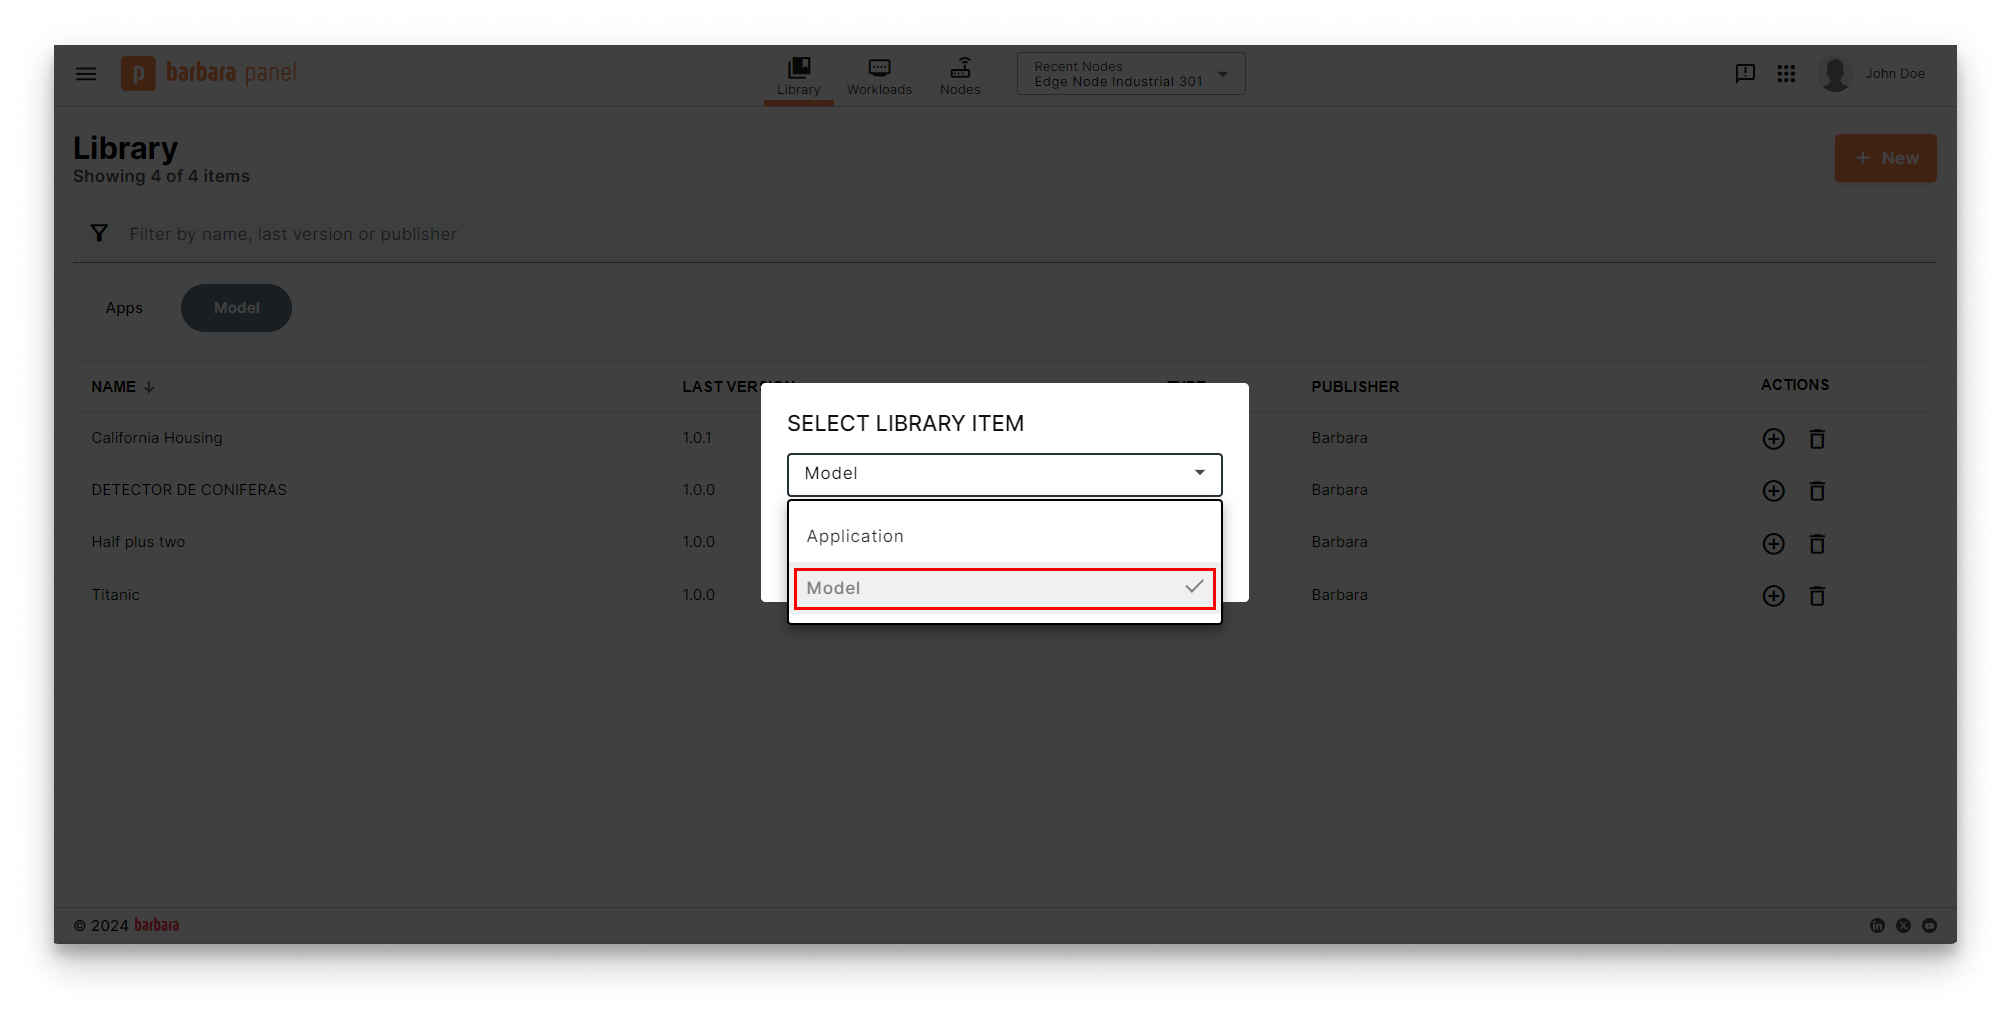Open the filter funnel icon

tap(99, 232)
